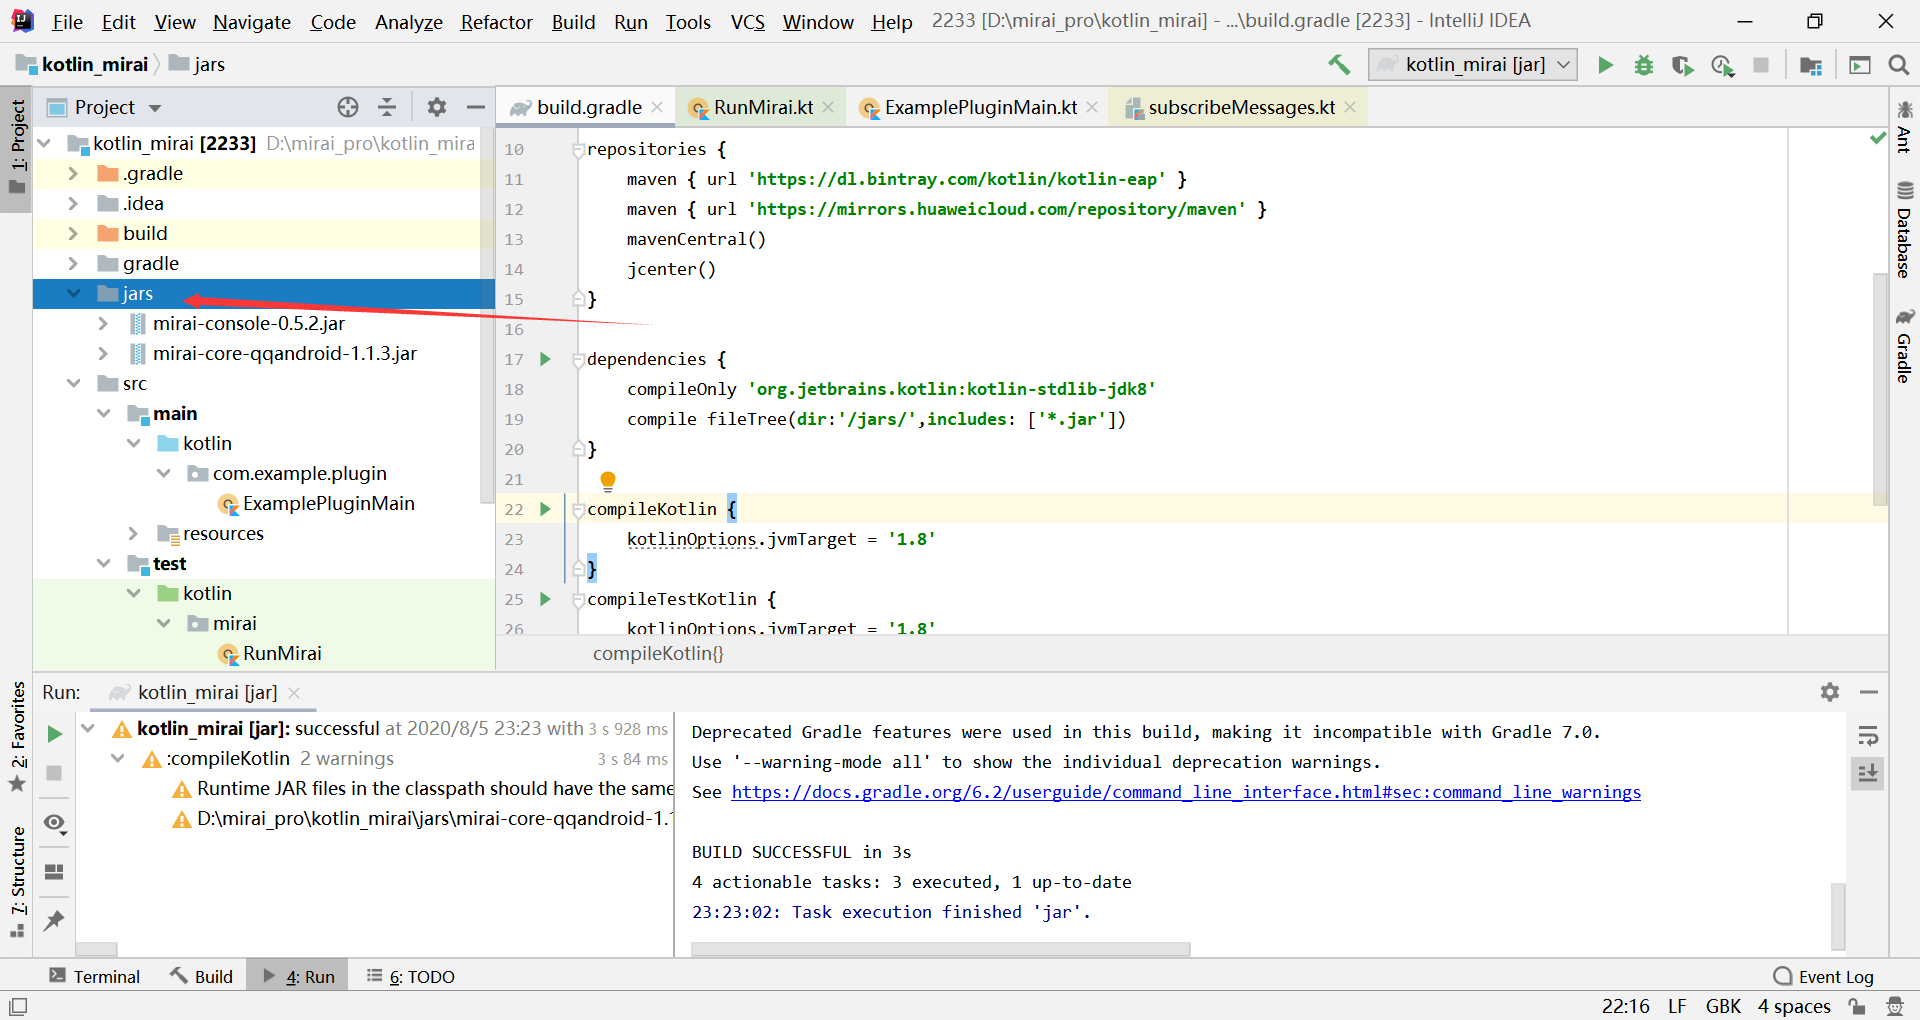
Task: Switch to the RunMirai.kt tab
Action: (761, 107)
